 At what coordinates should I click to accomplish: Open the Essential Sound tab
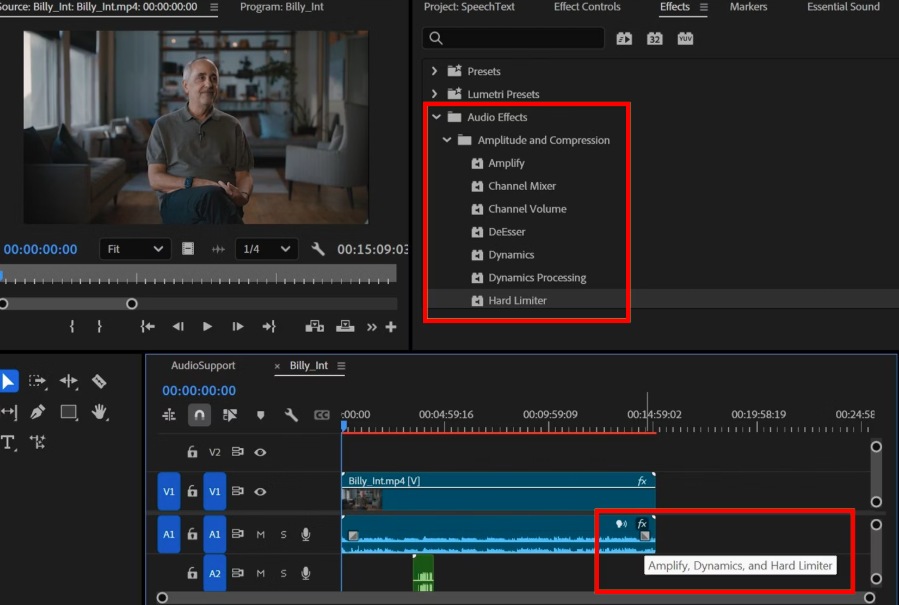click(x=843, y=7)
